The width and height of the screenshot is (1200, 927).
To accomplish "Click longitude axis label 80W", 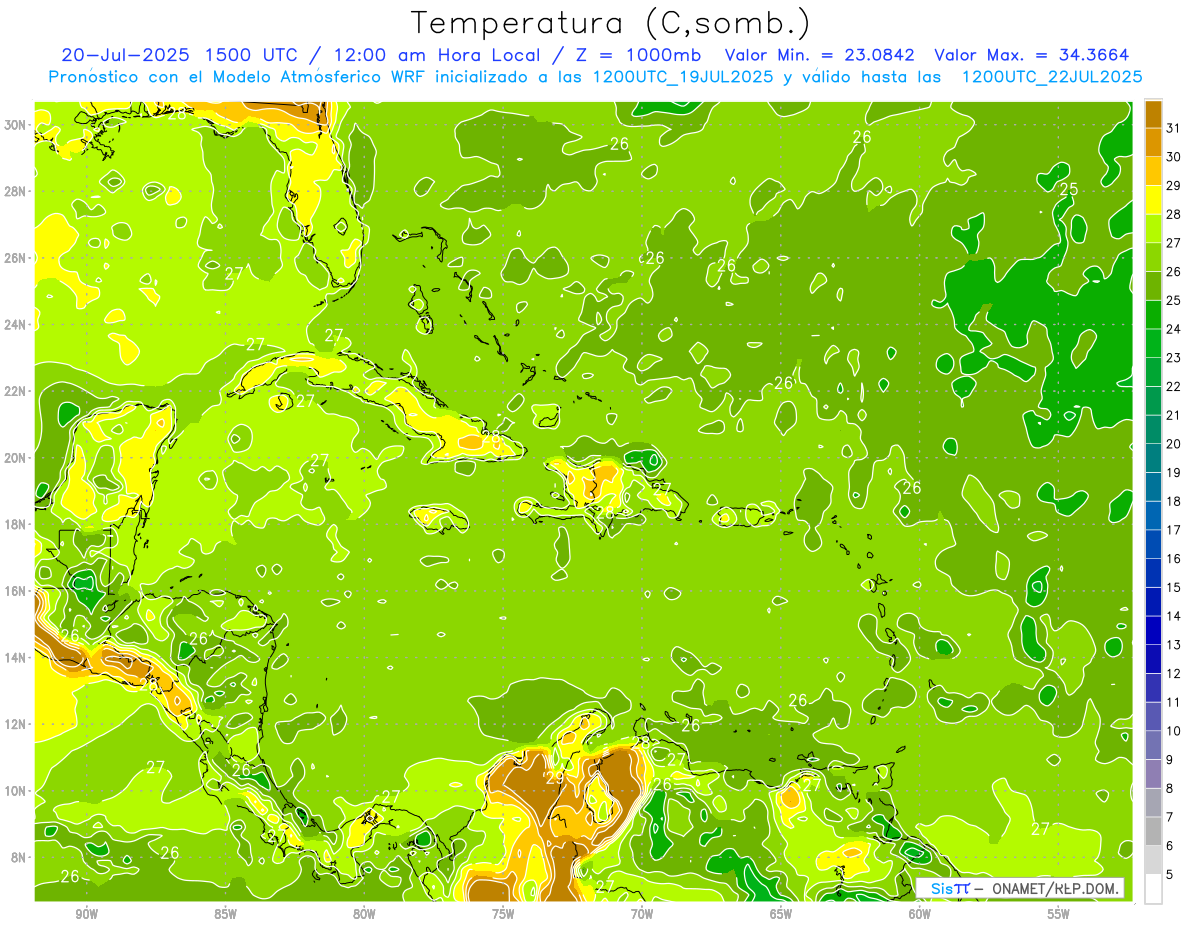I will (364, 914).
